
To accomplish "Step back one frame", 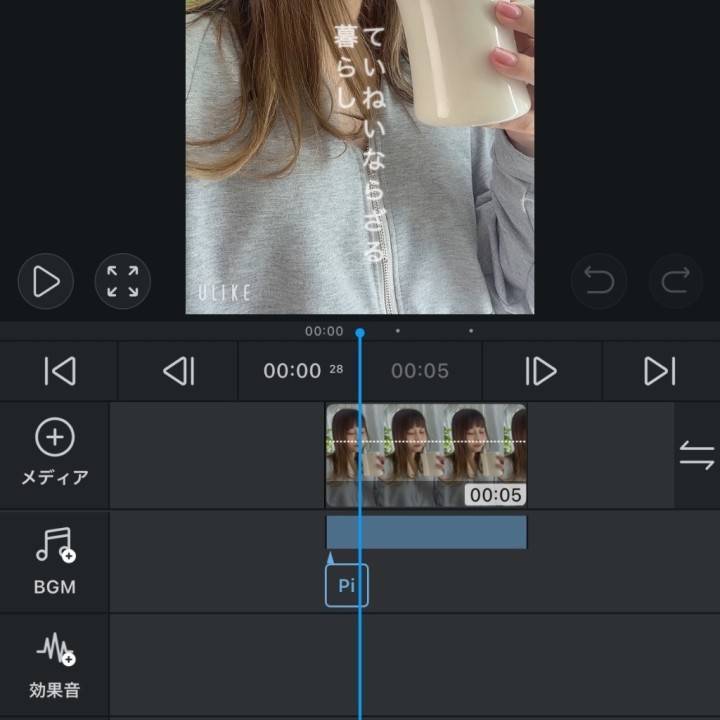I will point(178,371).
